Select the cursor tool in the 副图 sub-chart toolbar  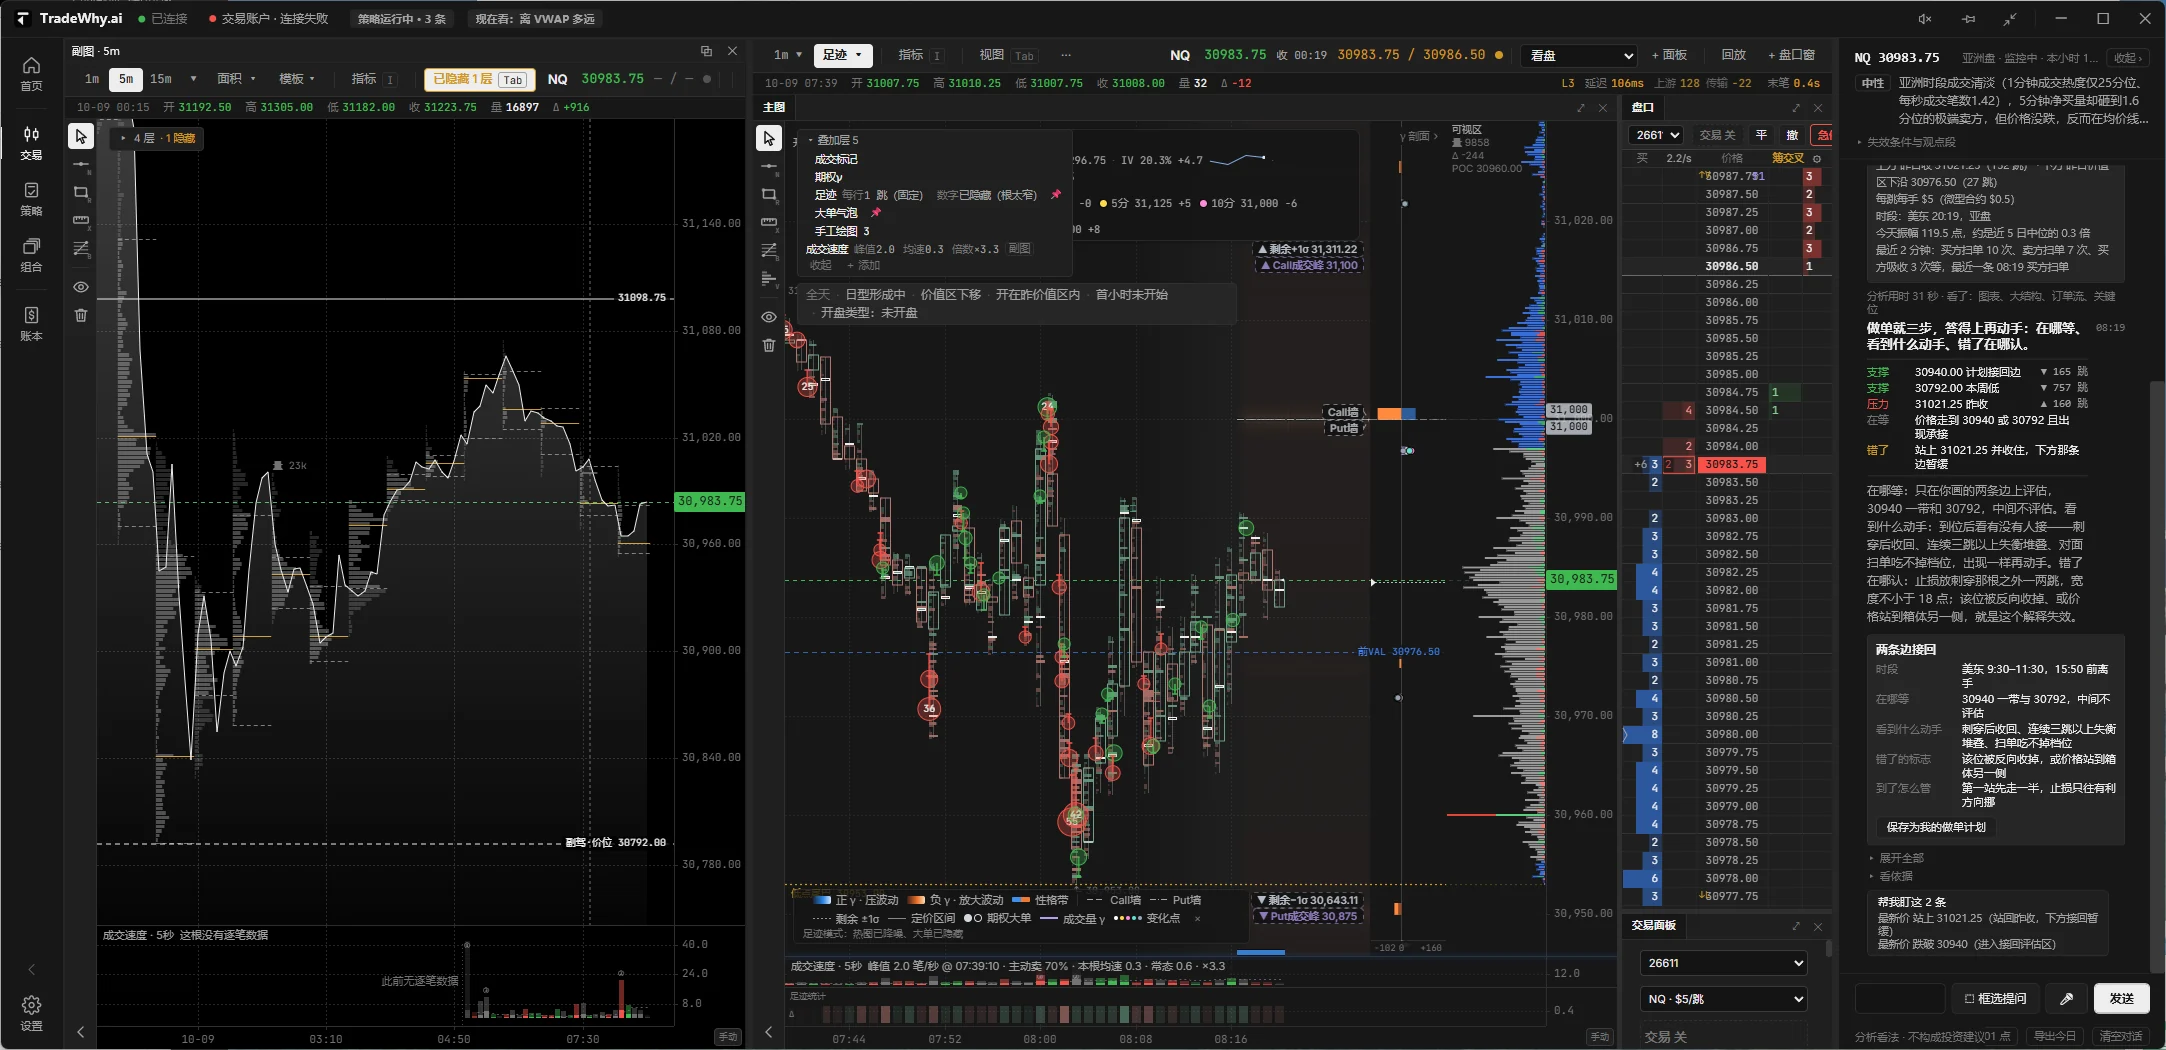(x=81, y=137)
